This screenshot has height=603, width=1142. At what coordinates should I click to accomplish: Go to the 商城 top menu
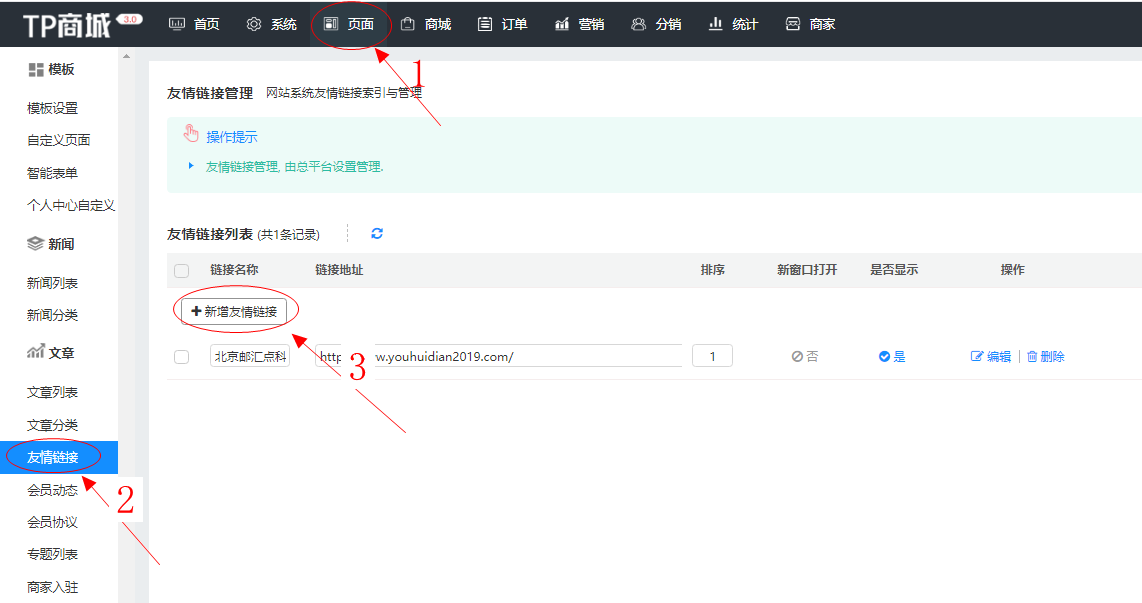pos(425,24)
